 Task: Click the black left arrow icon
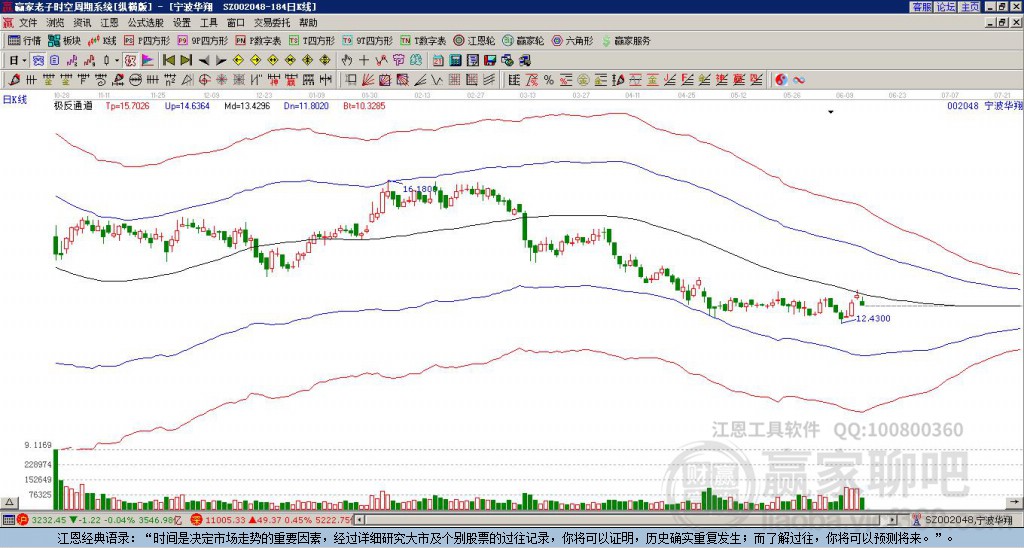pos(204,61)
